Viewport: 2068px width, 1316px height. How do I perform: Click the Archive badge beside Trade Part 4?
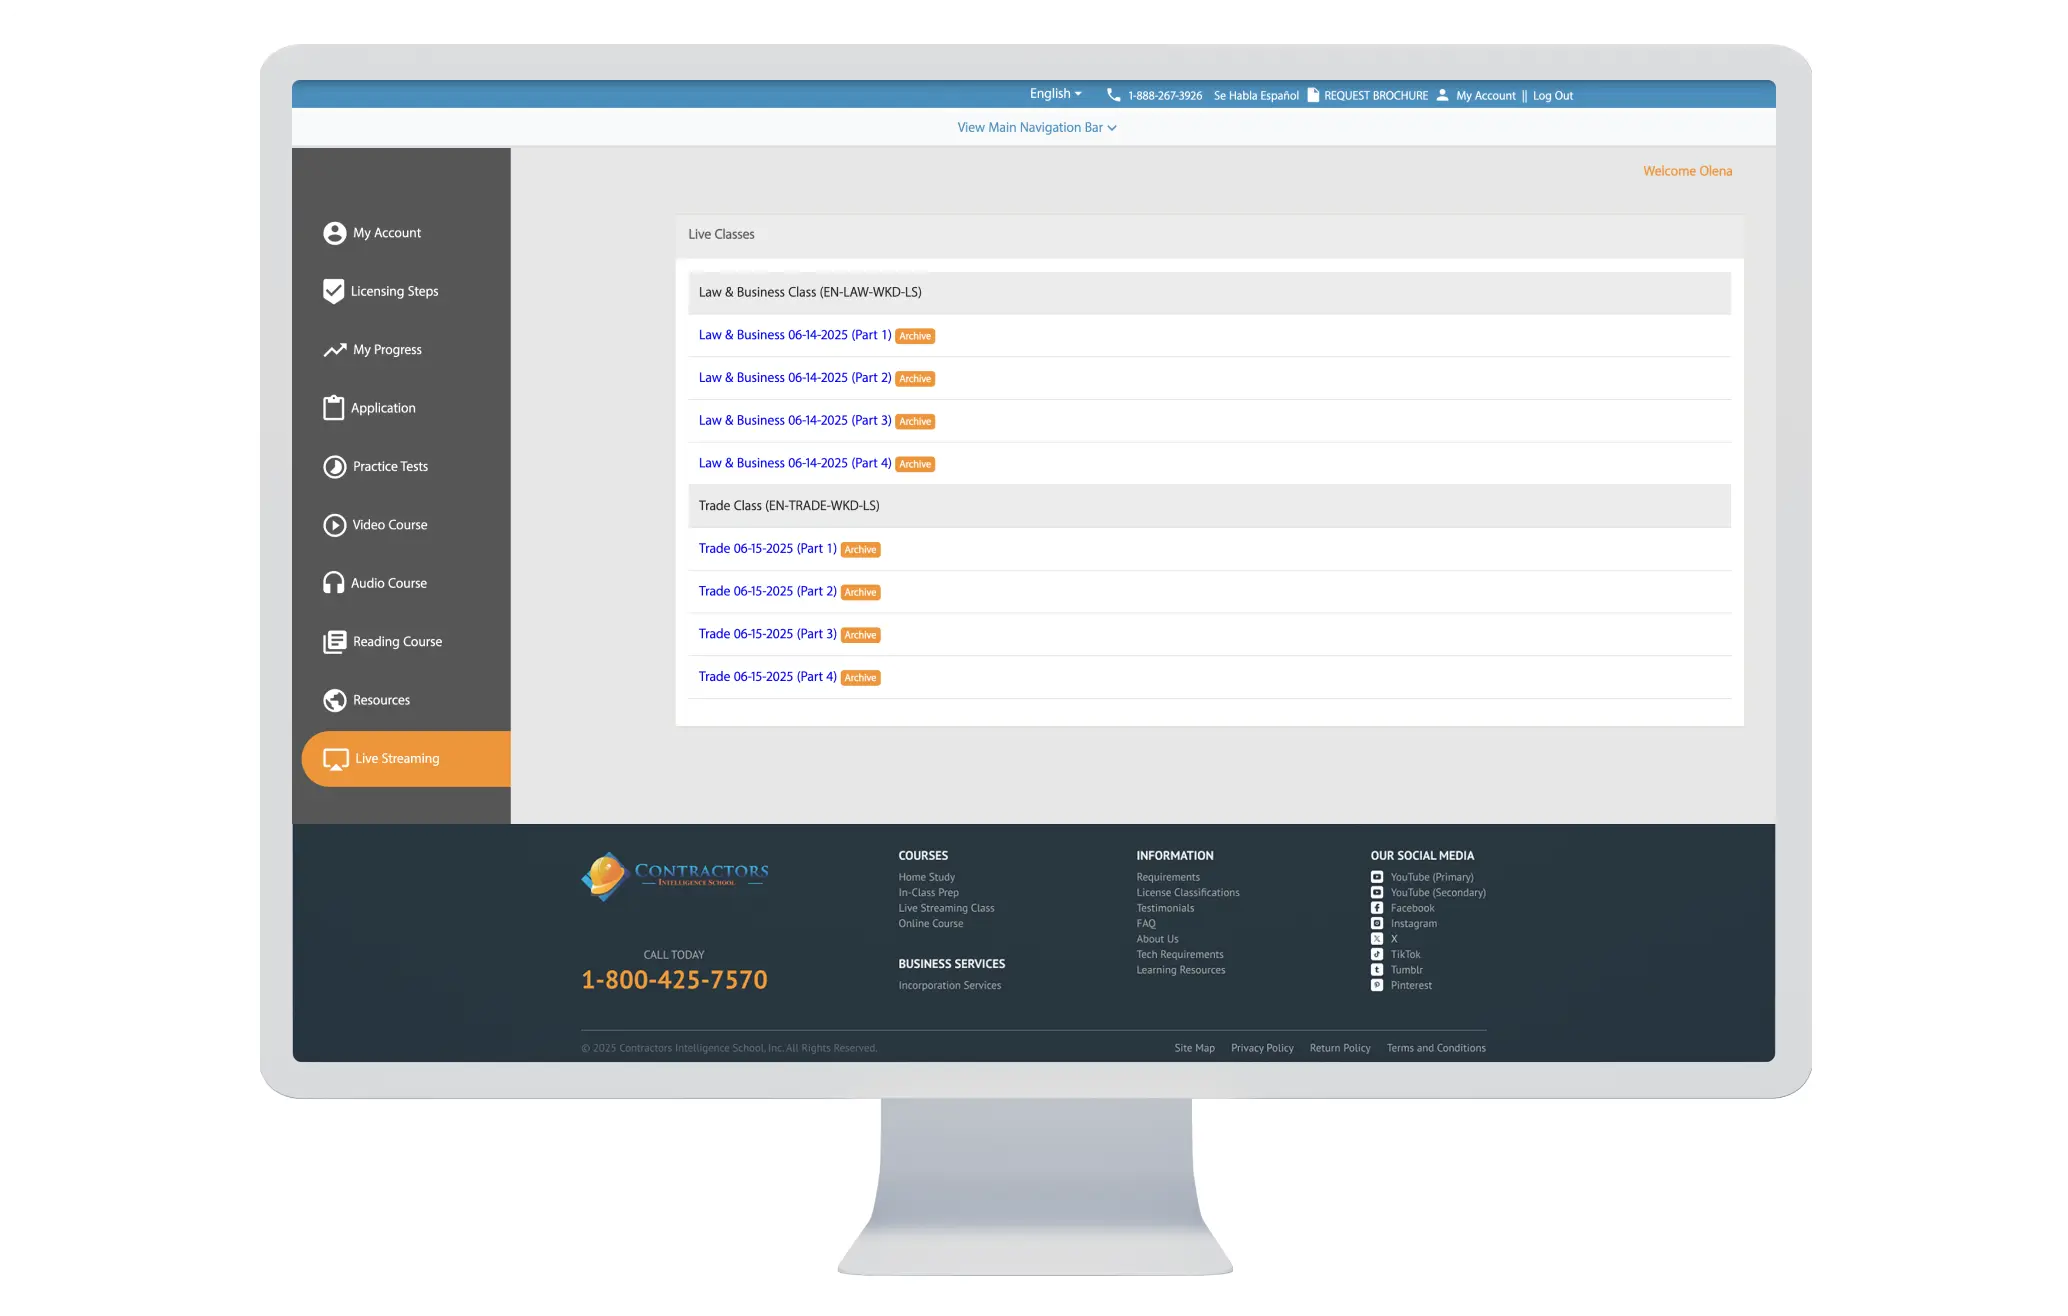click(x=860, y=678)
